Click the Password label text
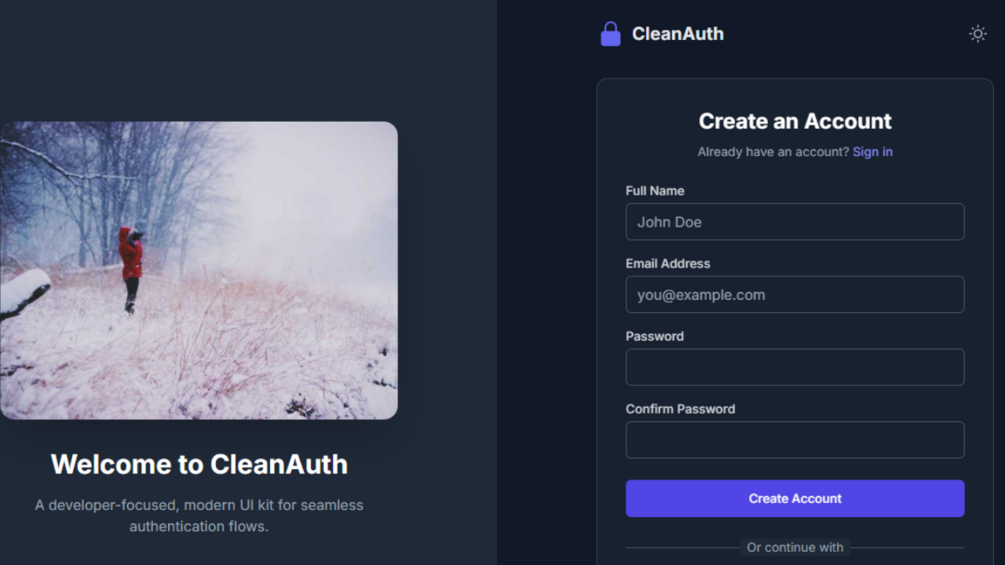Viewport: 1005px width, 565px height. pos(654,336)
